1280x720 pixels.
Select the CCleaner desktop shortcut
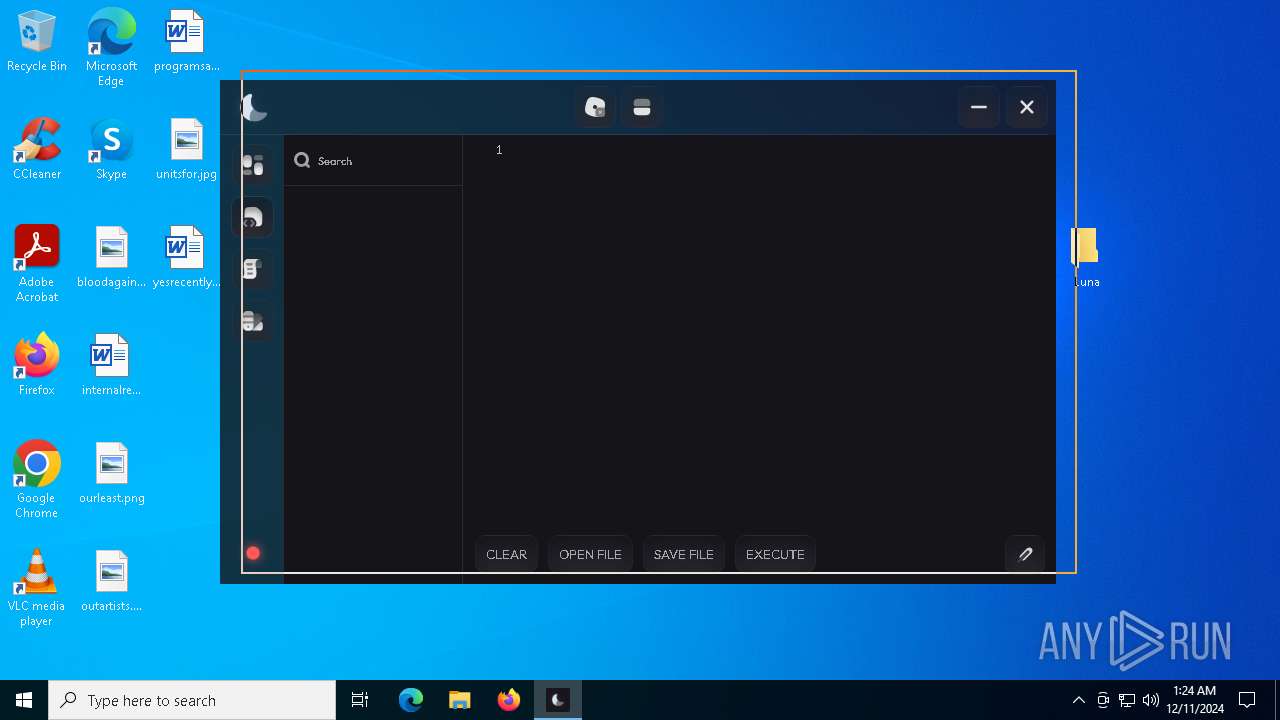(x=37, y=149)
